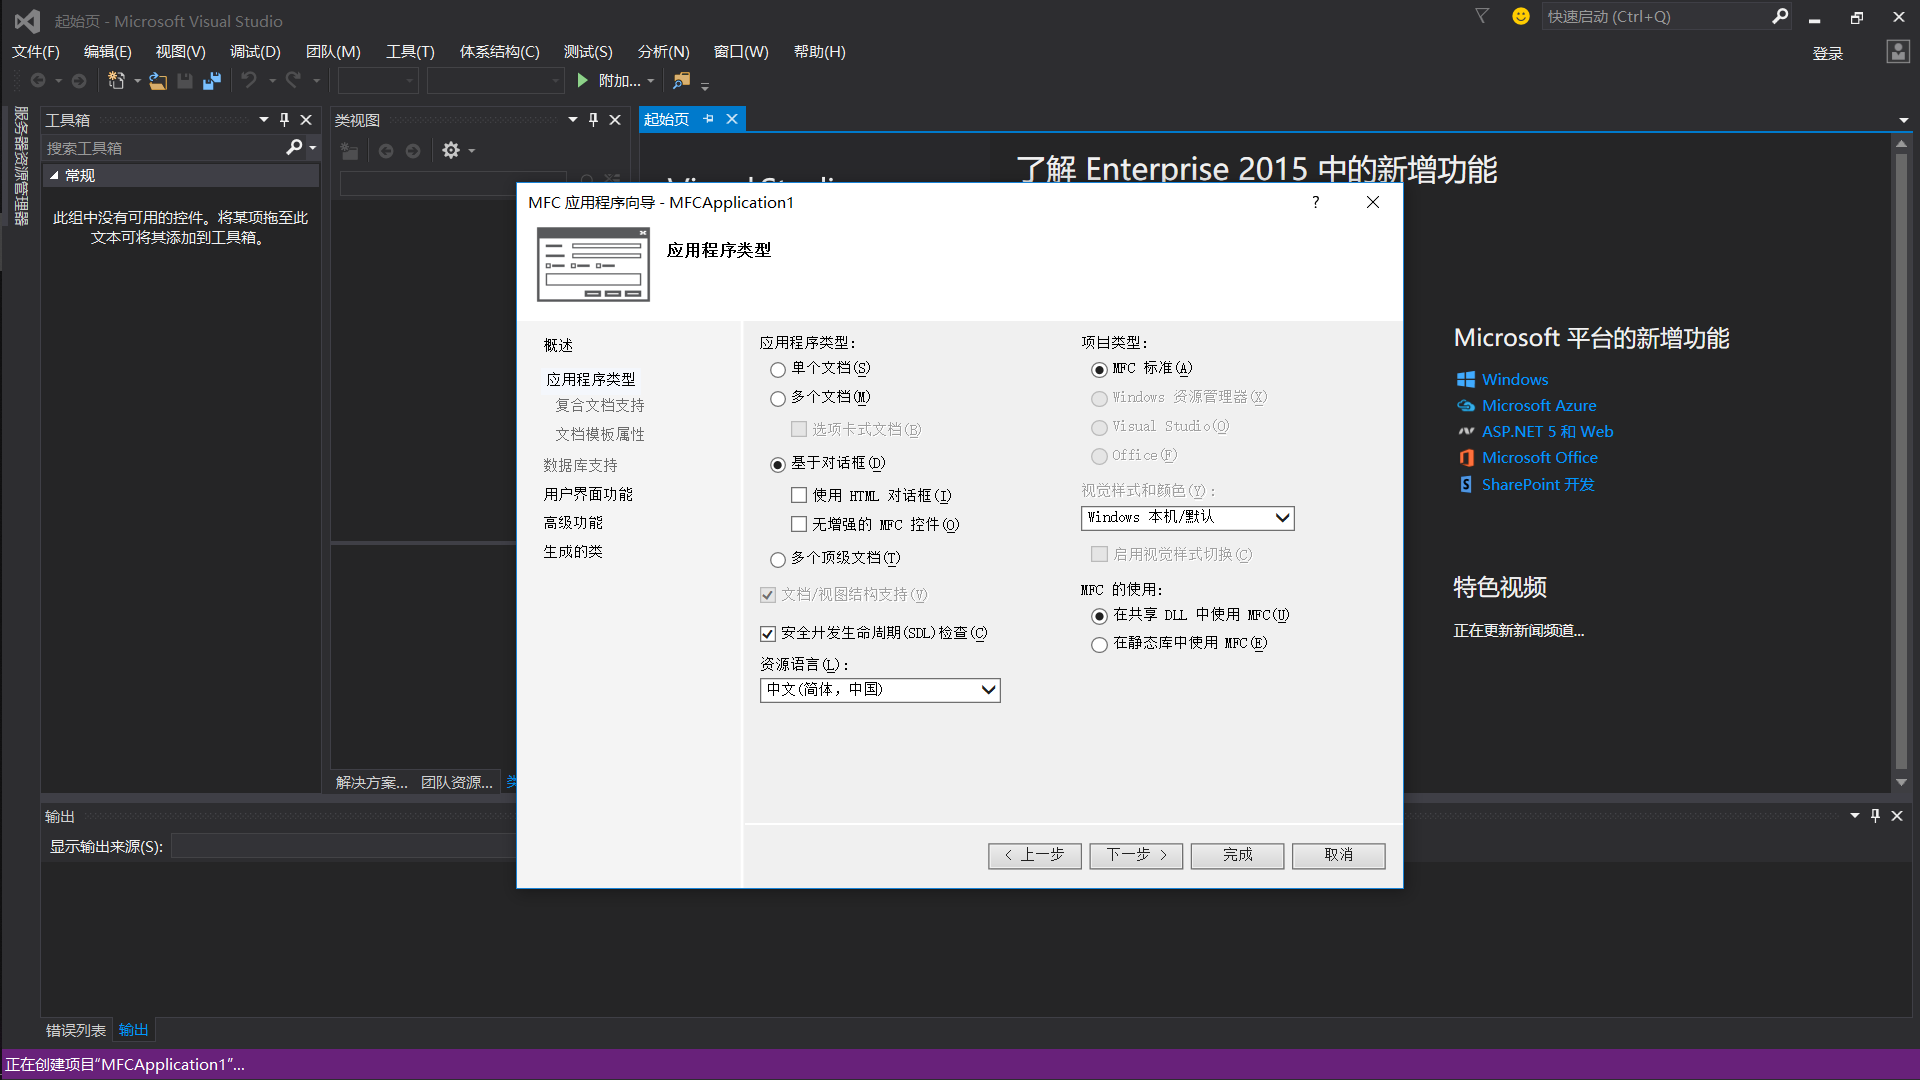Open the Microsoft Azure link
Viewport: 1920px width, 1080px height.
[x=1538, y=406]
